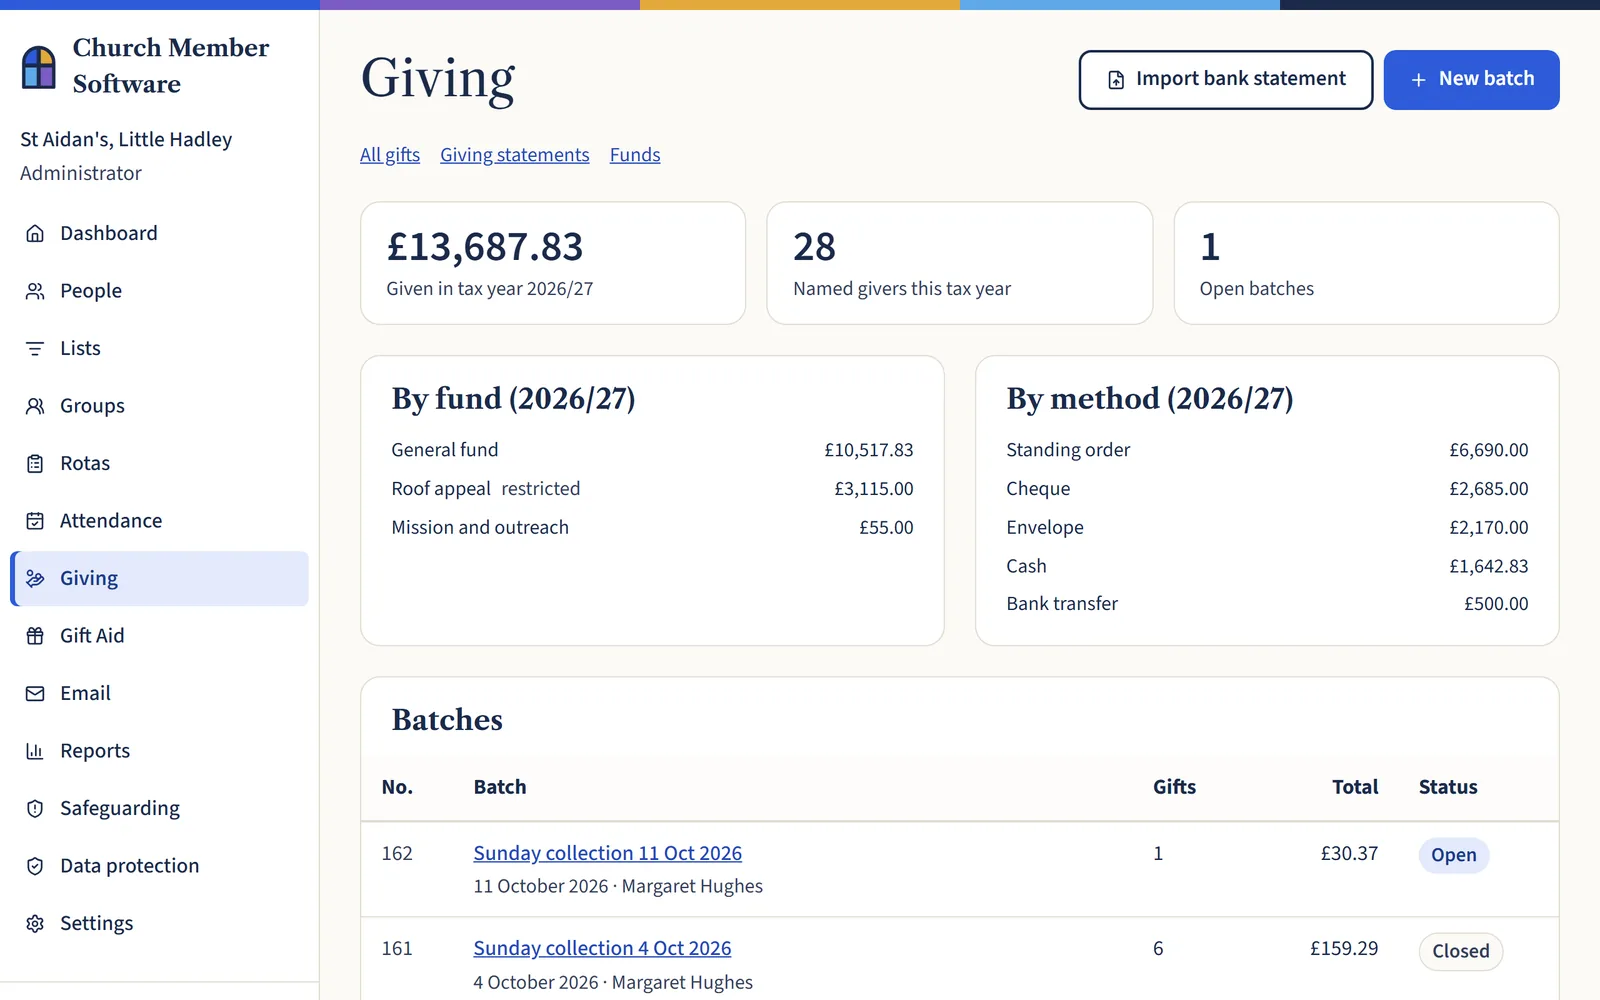The height and width of the screenshot is (1000, 1600).
Task: Open the All gifts link
Action: [x=390, y=155]
